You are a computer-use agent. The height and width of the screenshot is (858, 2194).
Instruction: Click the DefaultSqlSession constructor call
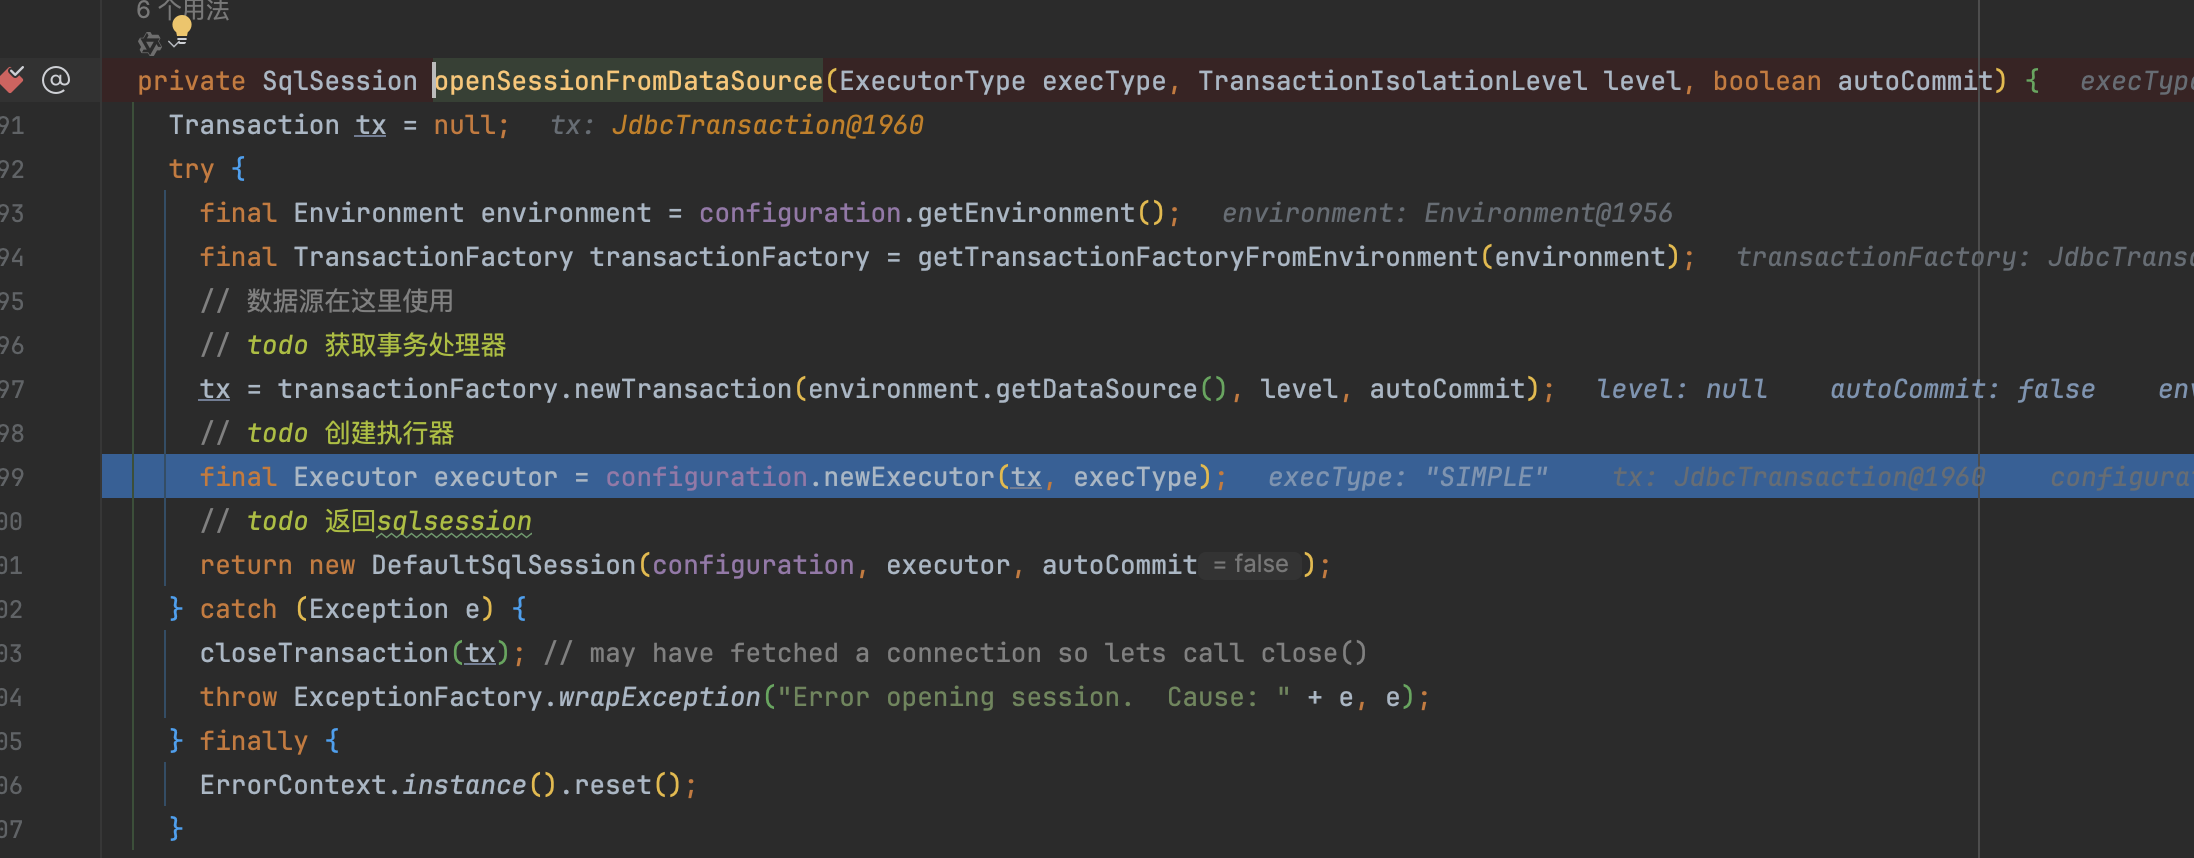(503, 565)
